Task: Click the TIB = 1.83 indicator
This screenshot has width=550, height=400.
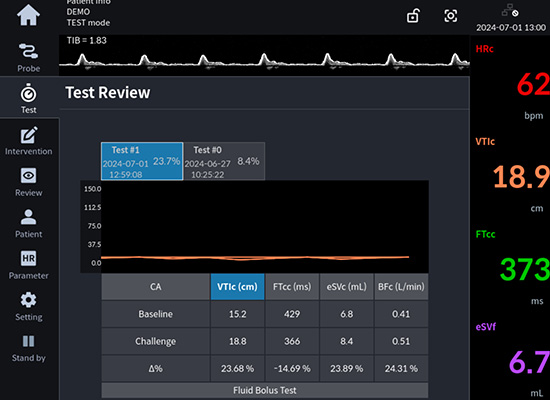Action: (87, 40)
